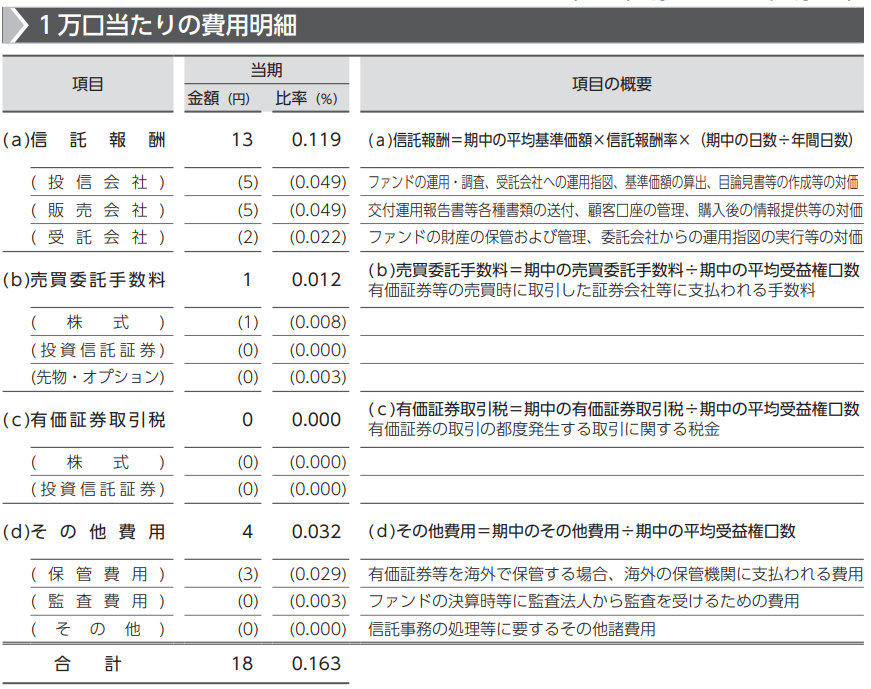Click the (2) amount for 受託会社
This screenshot has height=689, width=871.
(x=248, y=237)
